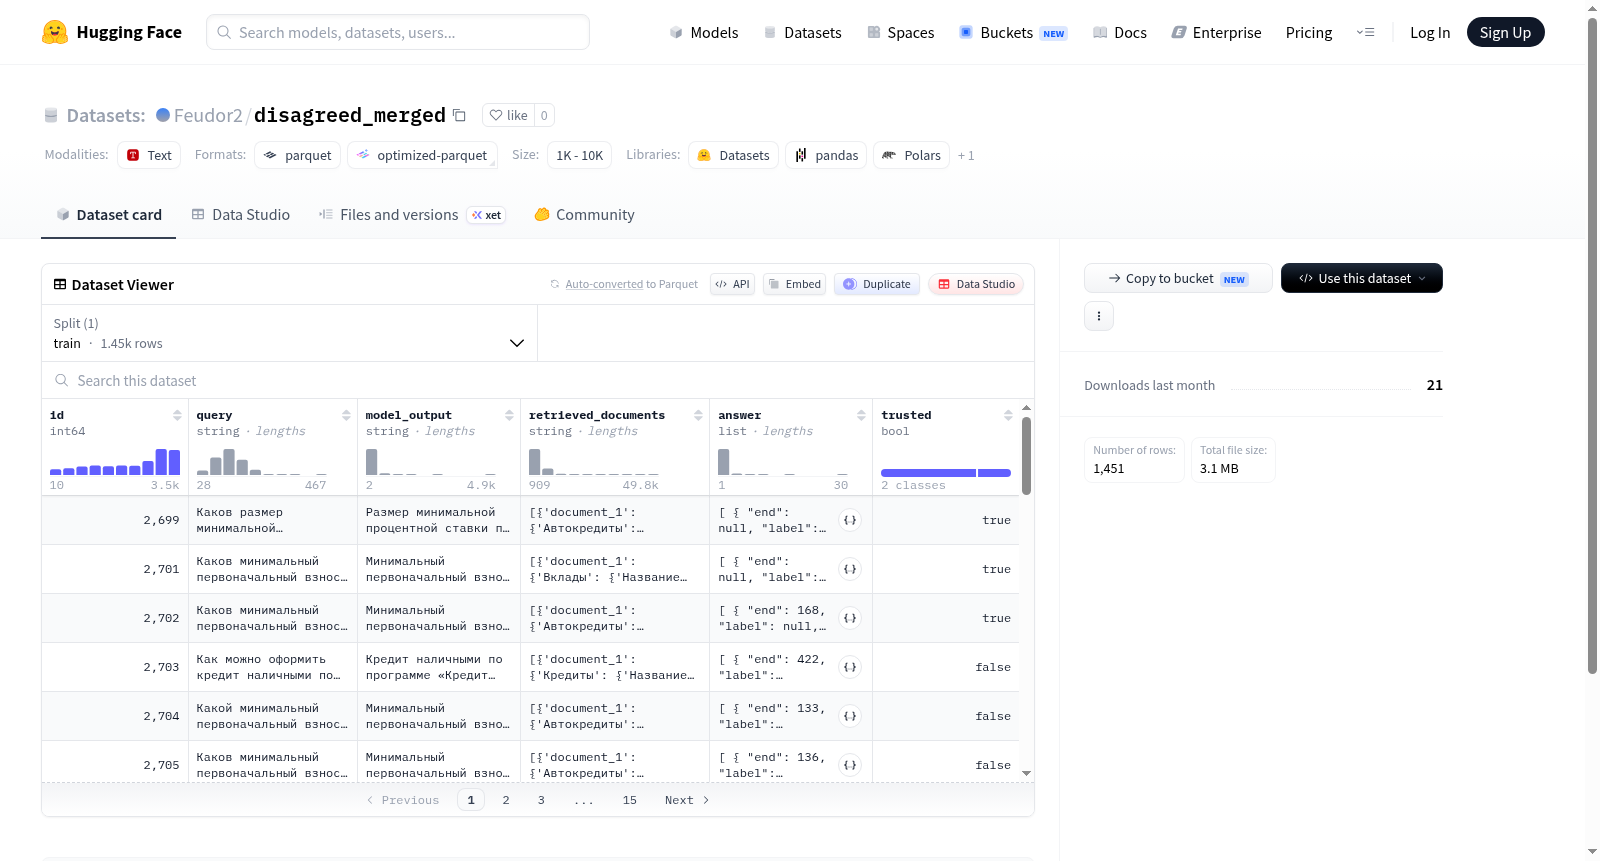Open the Pricing page
Screen dimensions: 1600x861
point(1309,33)
